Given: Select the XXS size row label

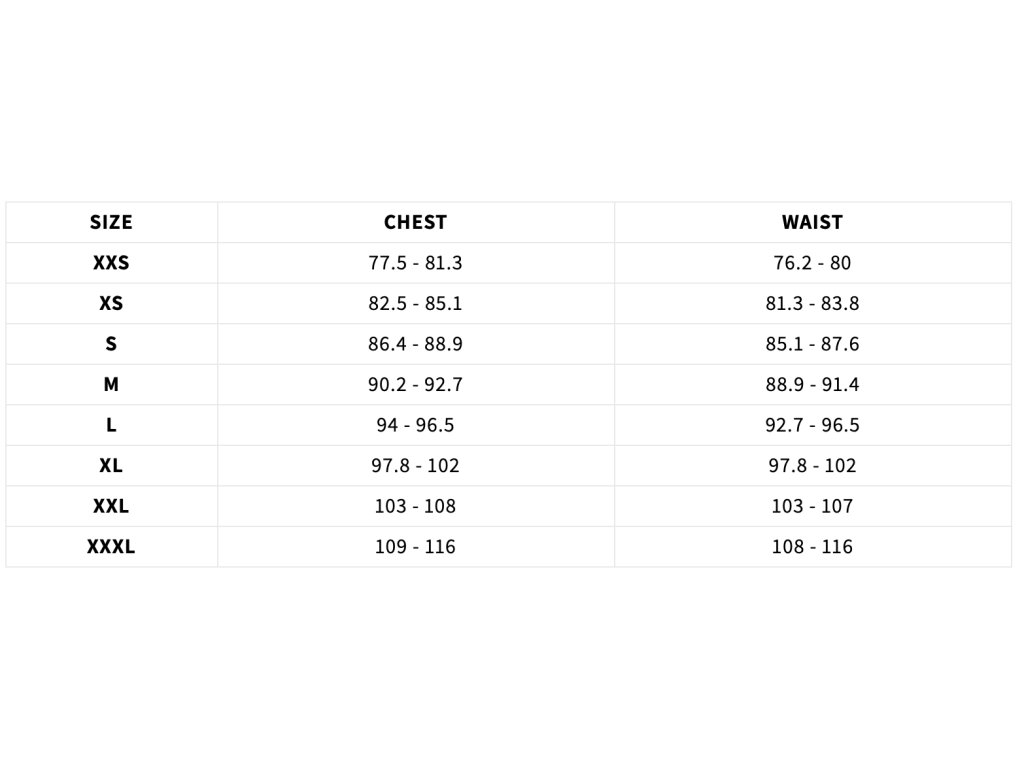Looking at the screenshot, I should tap(111, 263).
